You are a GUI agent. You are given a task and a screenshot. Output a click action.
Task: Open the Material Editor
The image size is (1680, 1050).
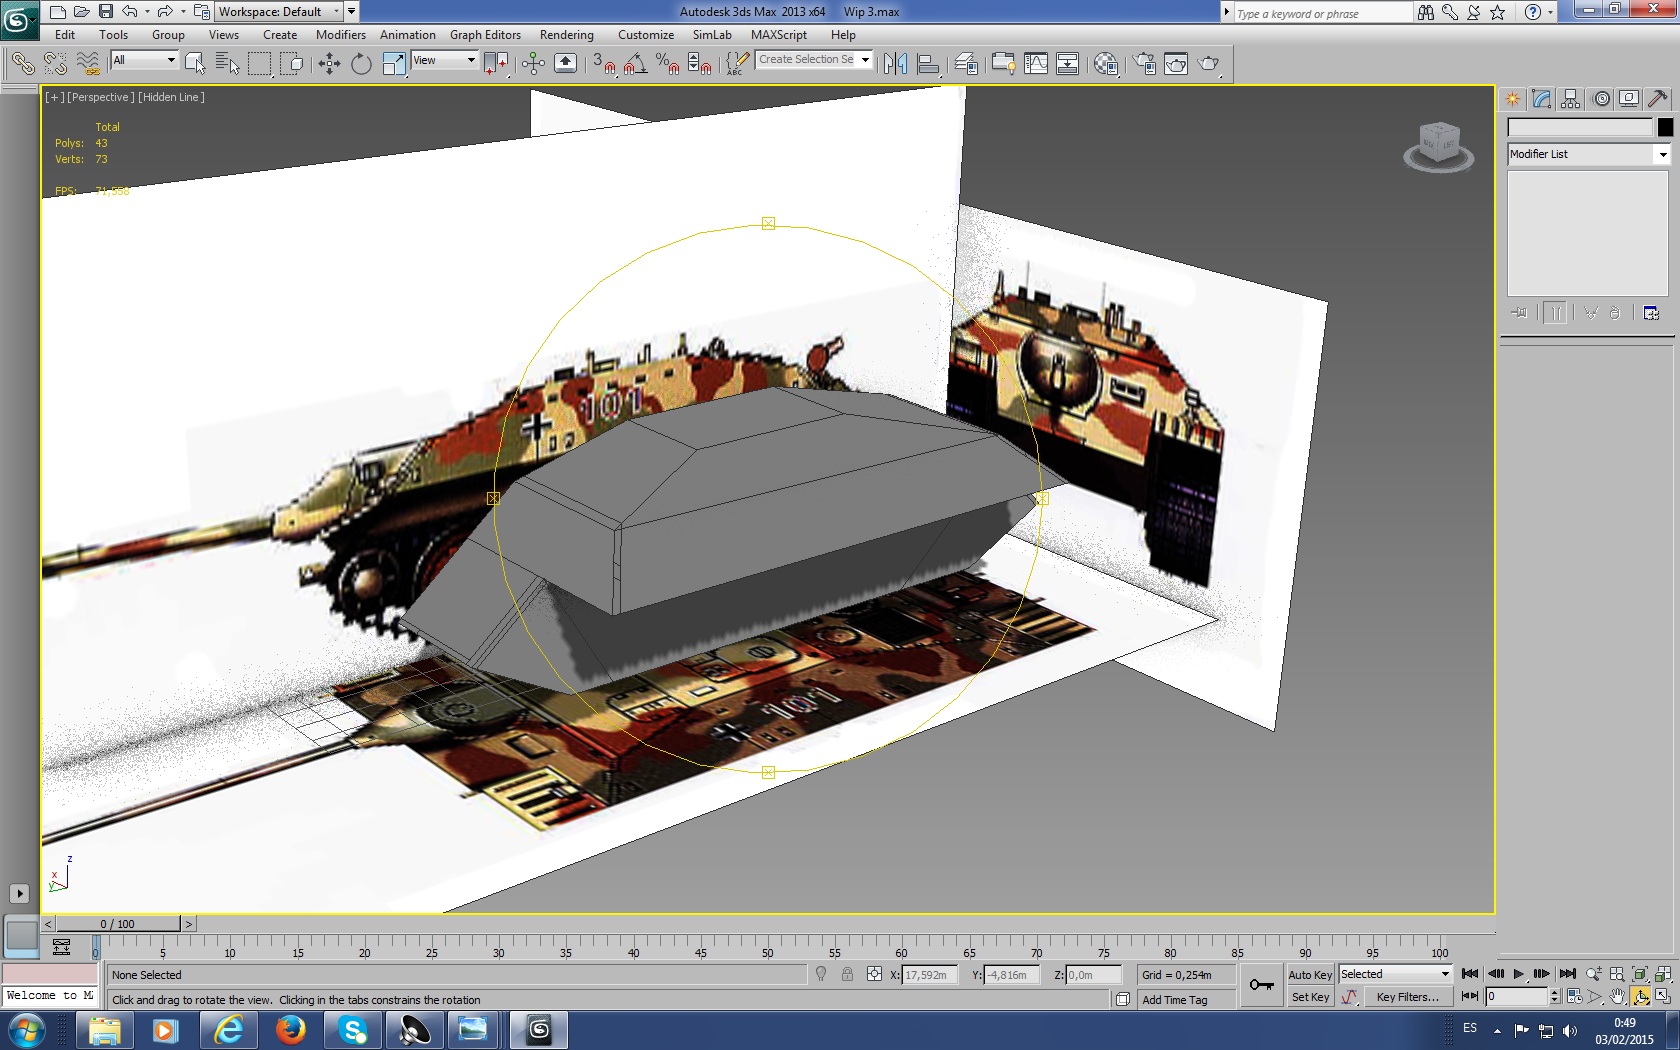pos(1106,64)
